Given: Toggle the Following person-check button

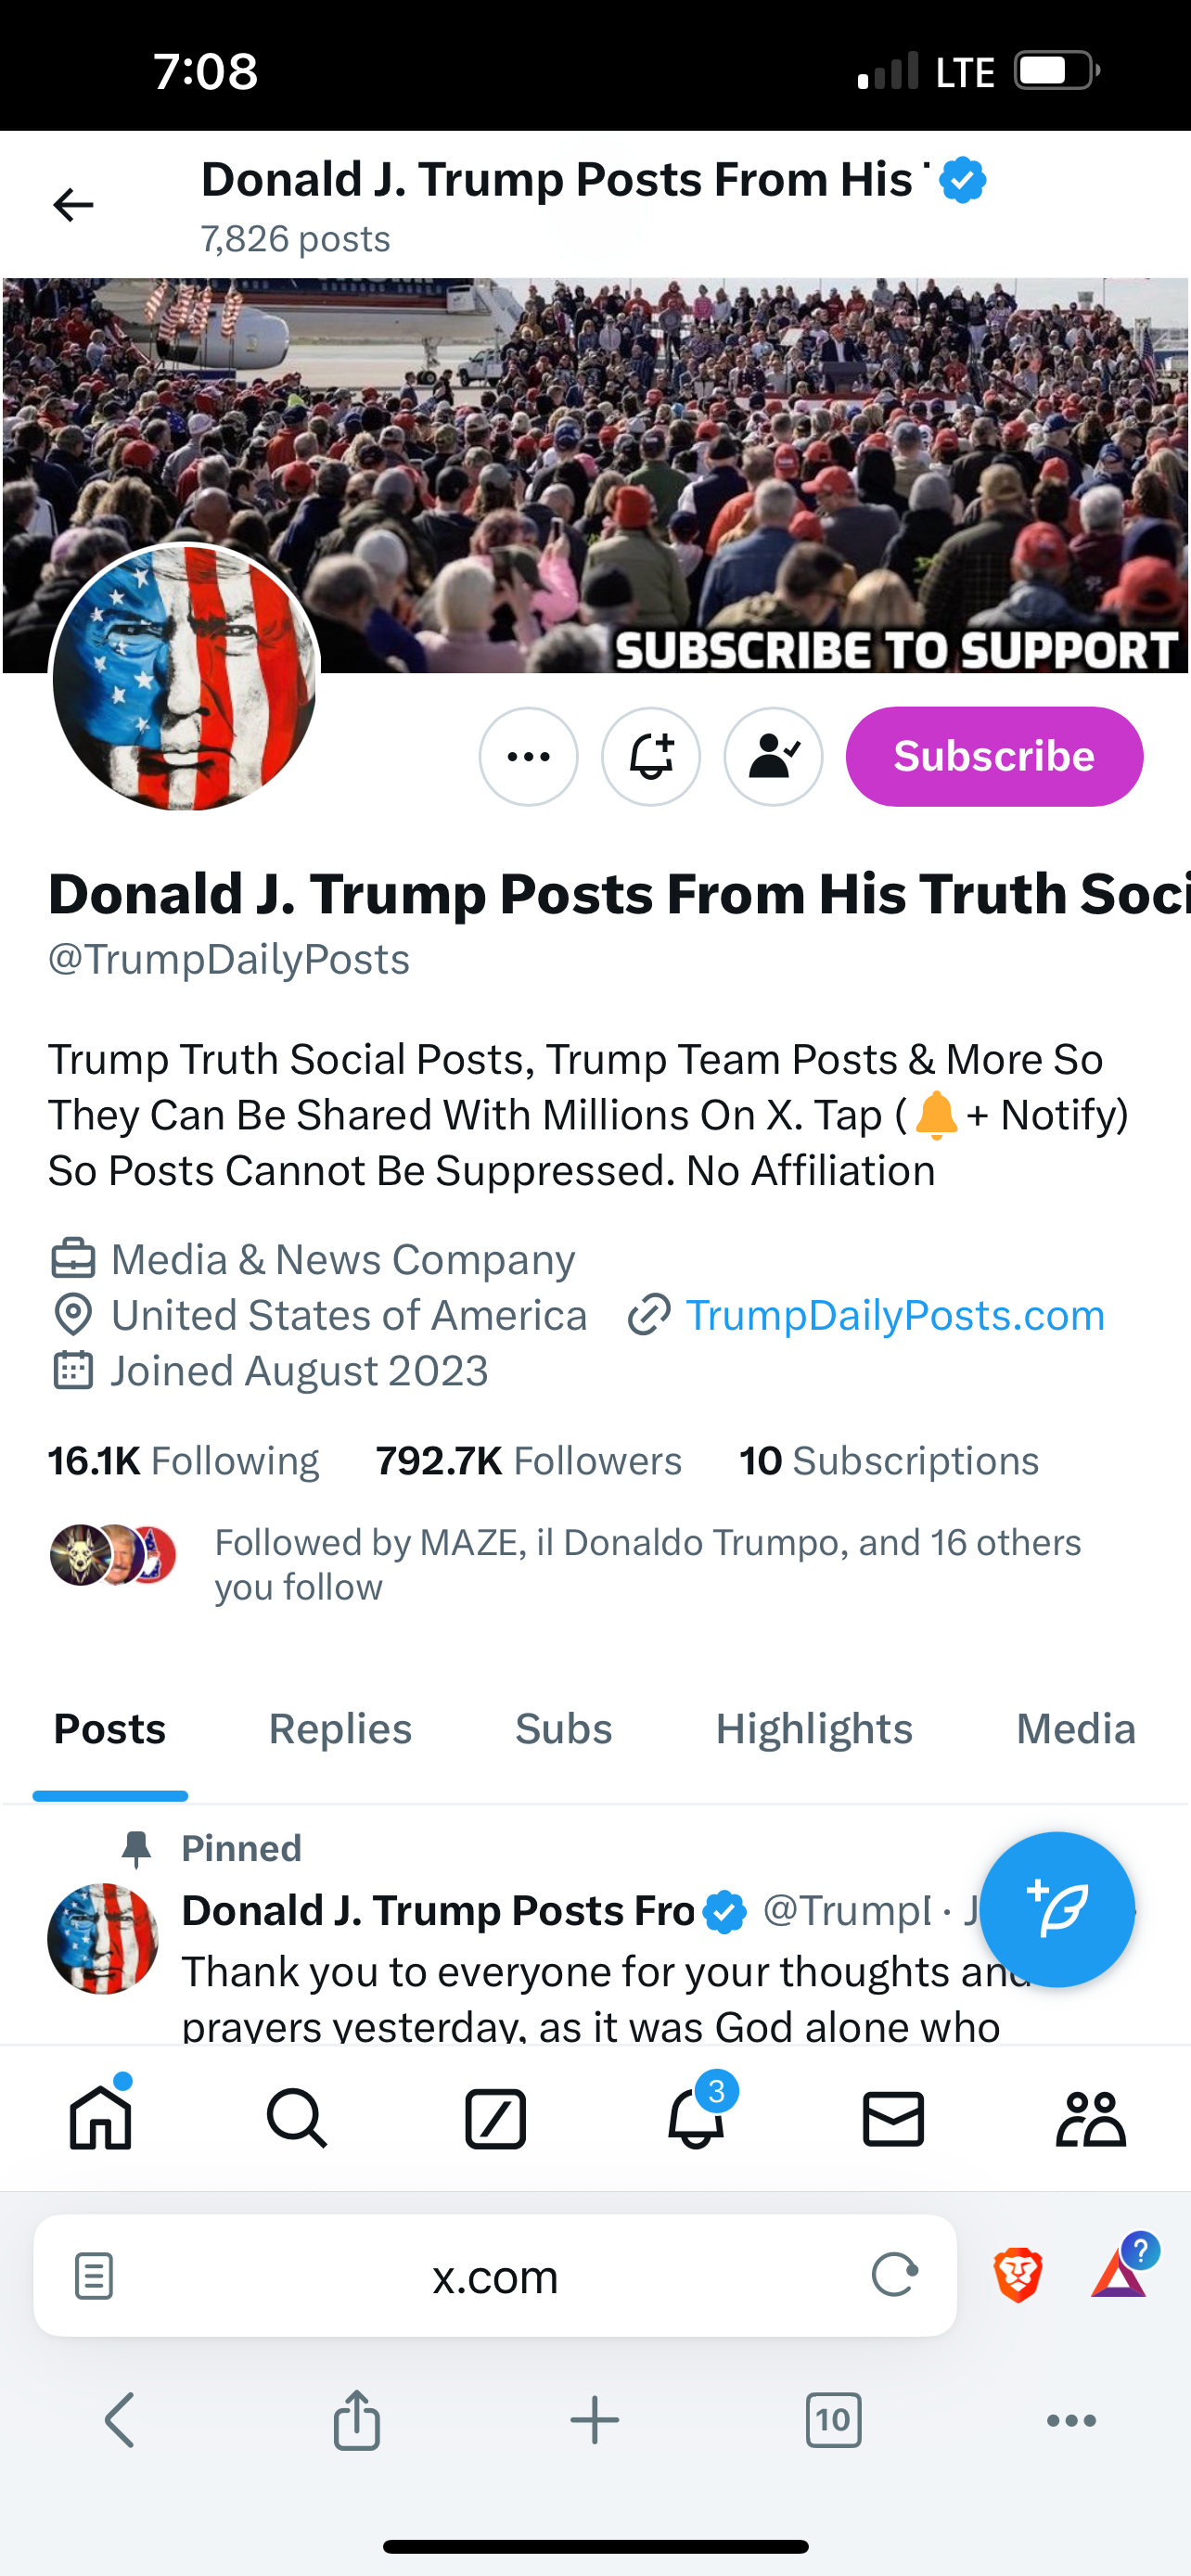Looking at the screenshot, I should (773, 757).
